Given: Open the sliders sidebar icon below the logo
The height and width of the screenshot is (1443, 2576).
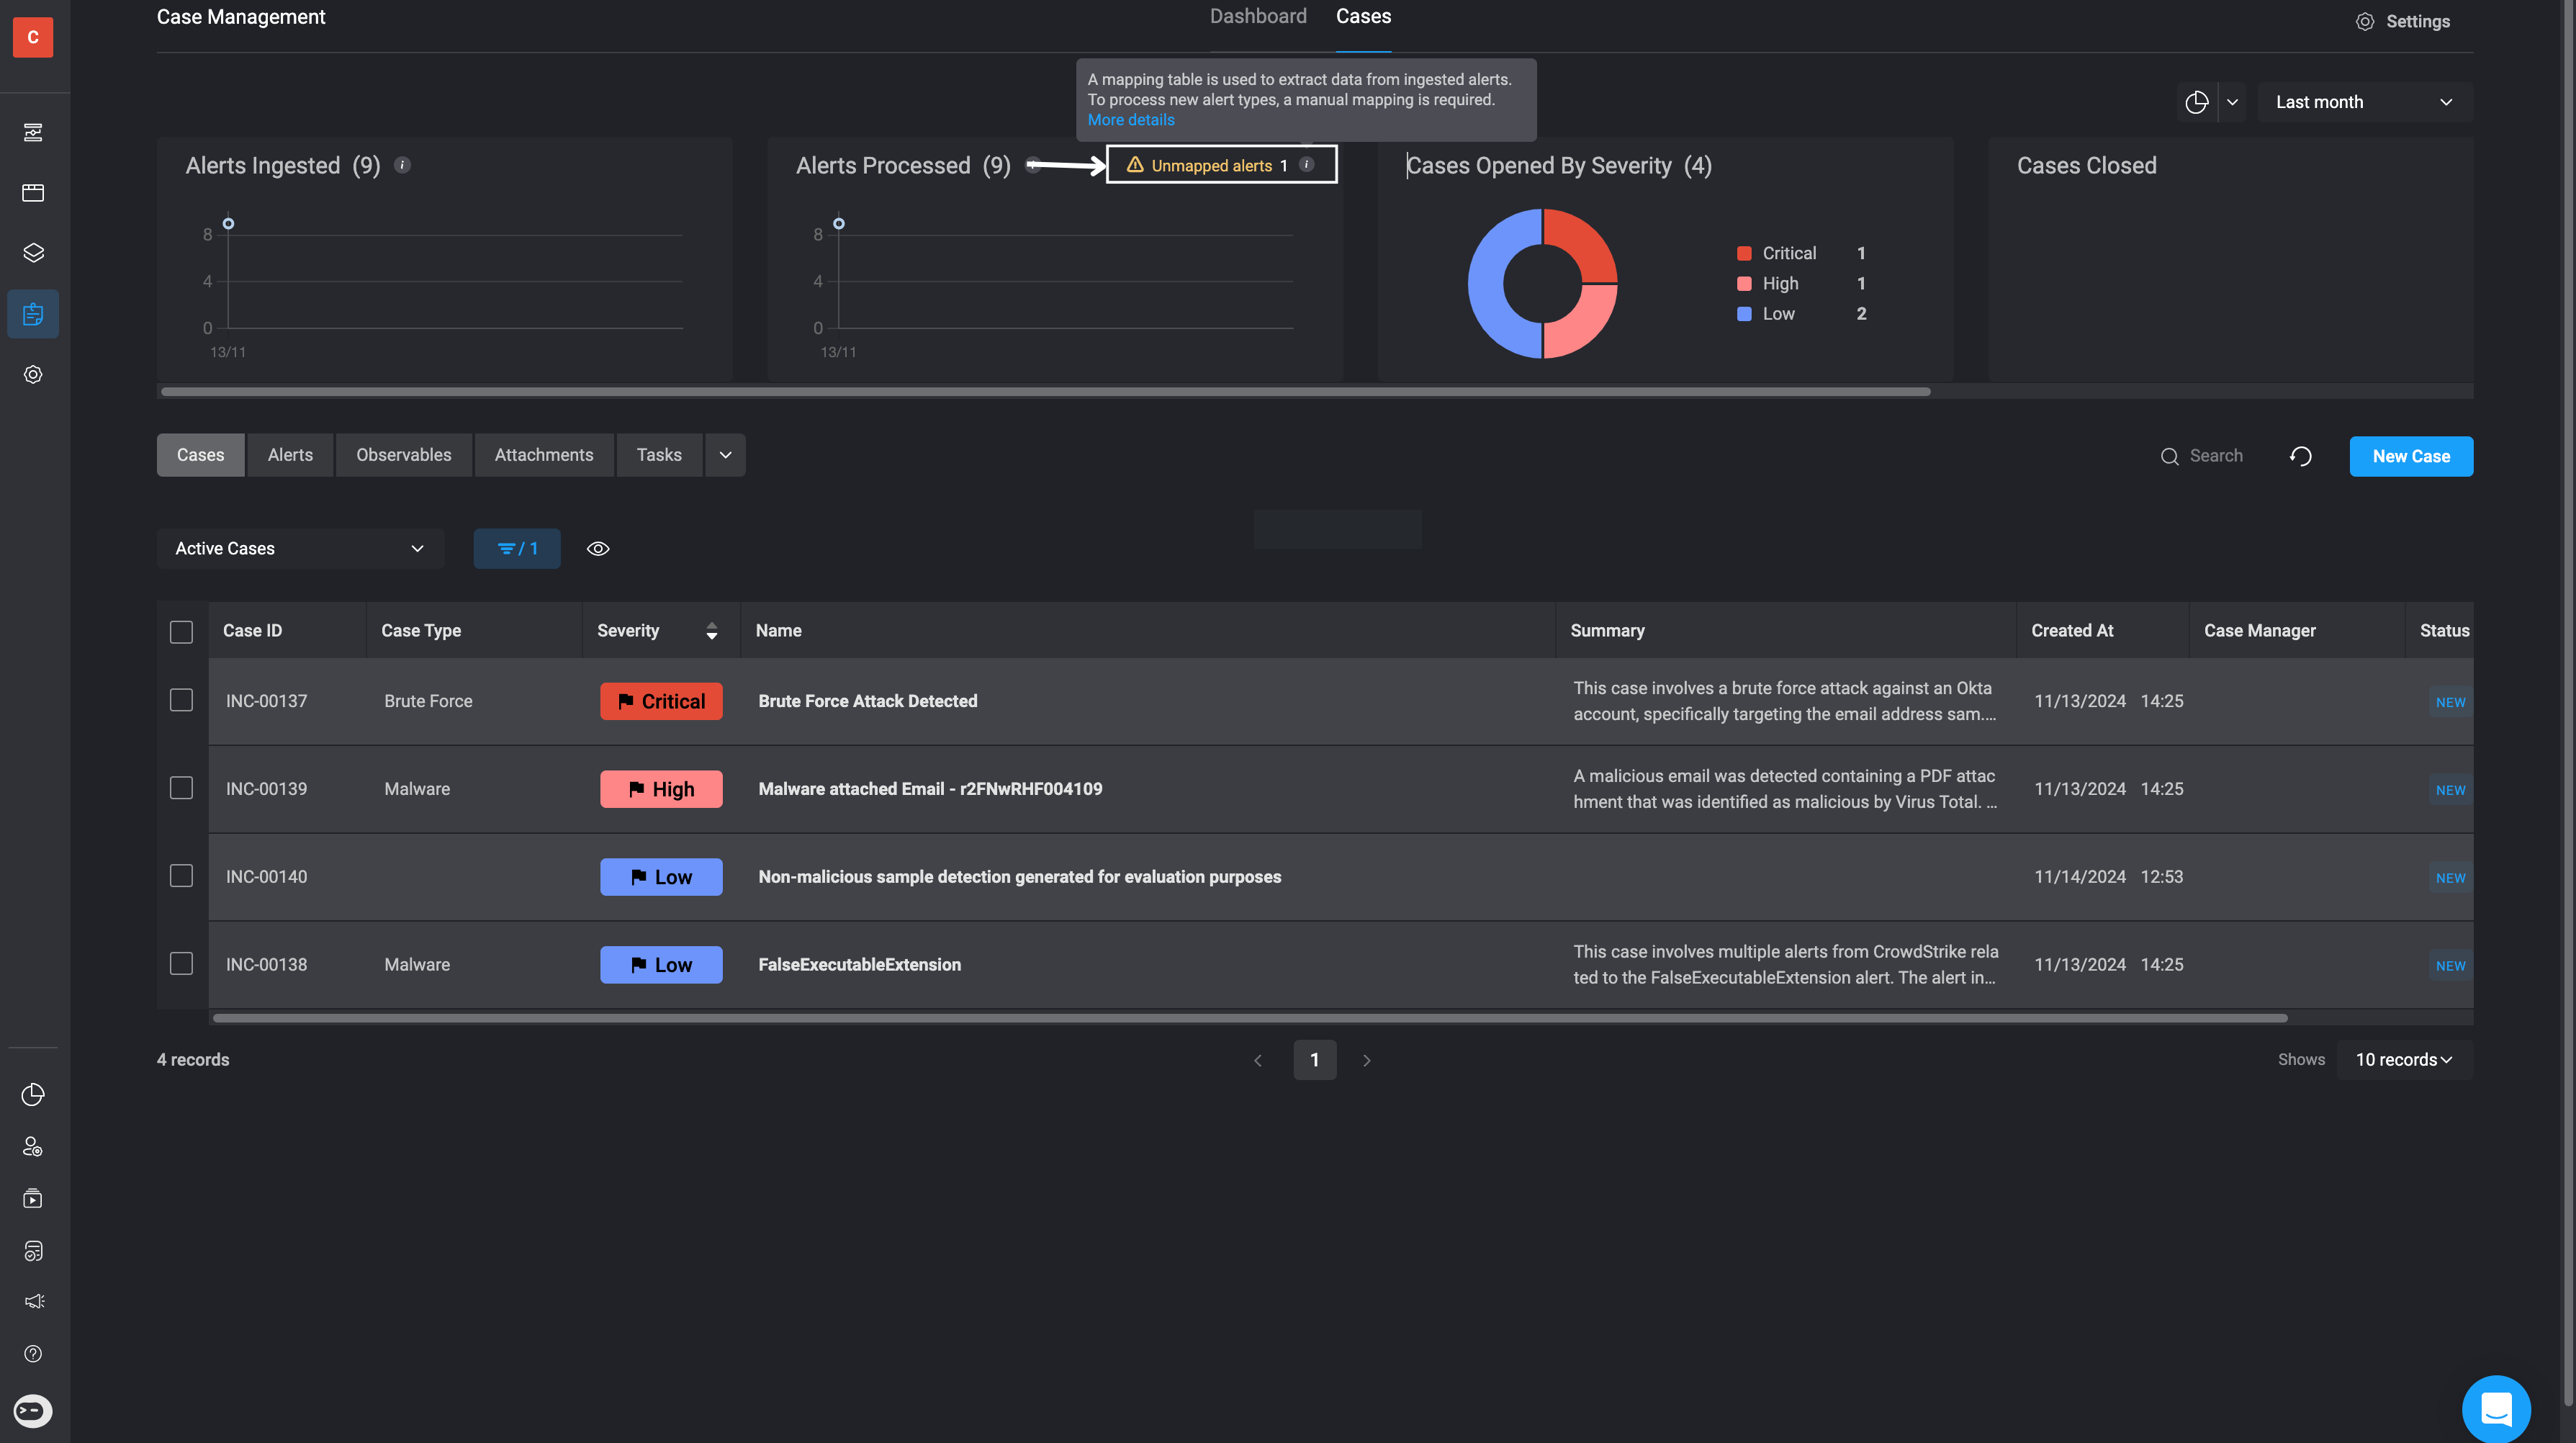Looking at the screenshot, I should coord(33,132).
